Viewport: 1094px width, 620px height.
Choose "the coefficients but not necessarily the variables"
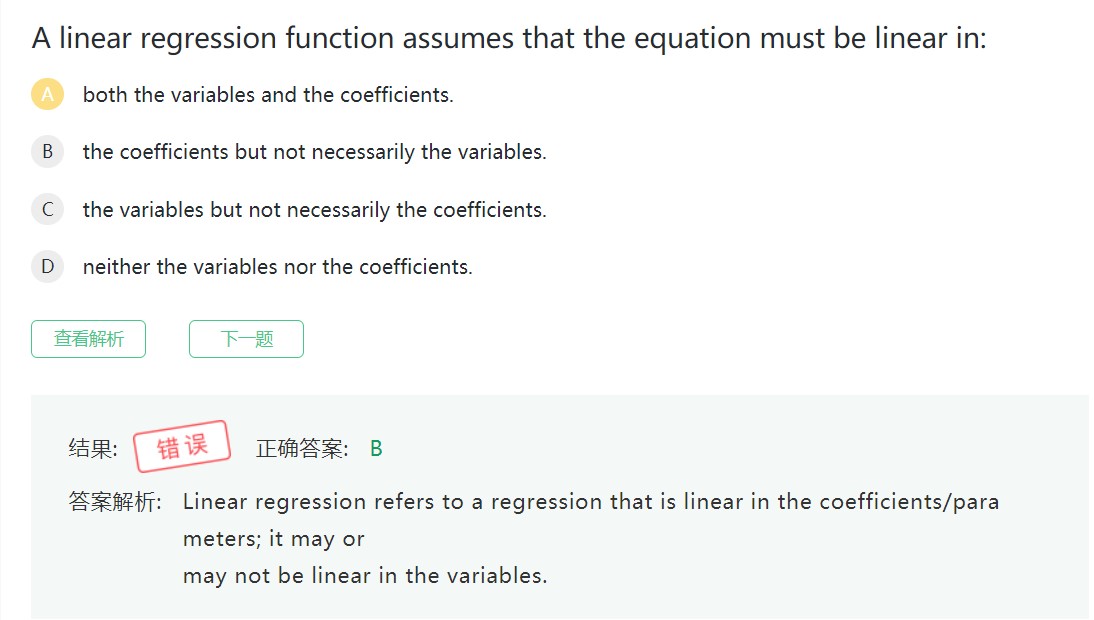point(314,152)
